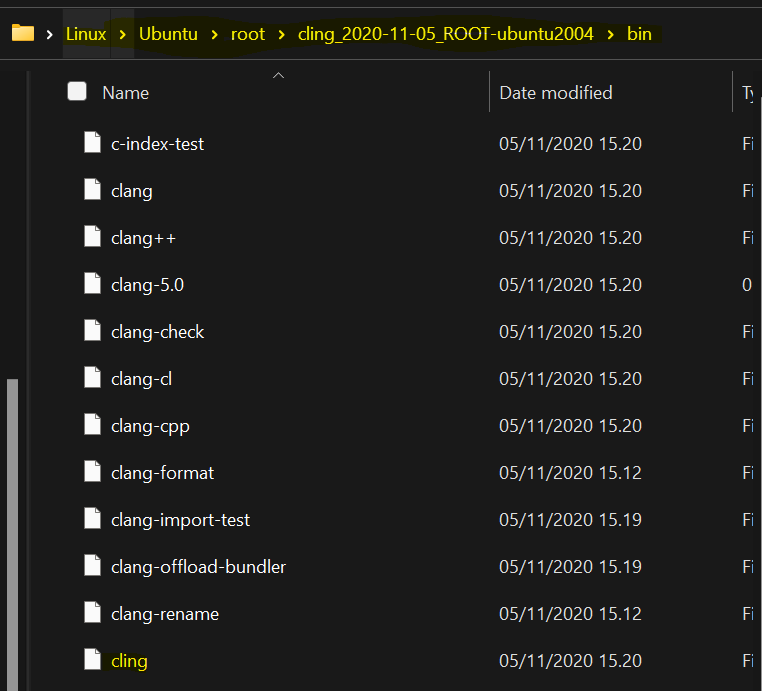The width and height of the screenshot is (762, 691).
Task: Select the file icon beside clang-rename
Action: (92, 613)
